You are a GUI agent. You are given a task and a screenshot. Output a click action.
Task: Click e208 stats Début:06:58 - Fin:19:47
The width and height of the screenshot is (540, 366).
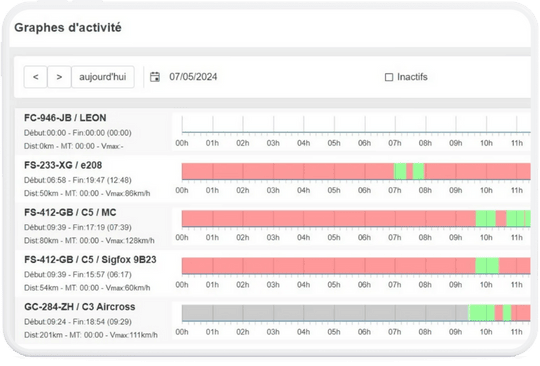coord(77,180)
